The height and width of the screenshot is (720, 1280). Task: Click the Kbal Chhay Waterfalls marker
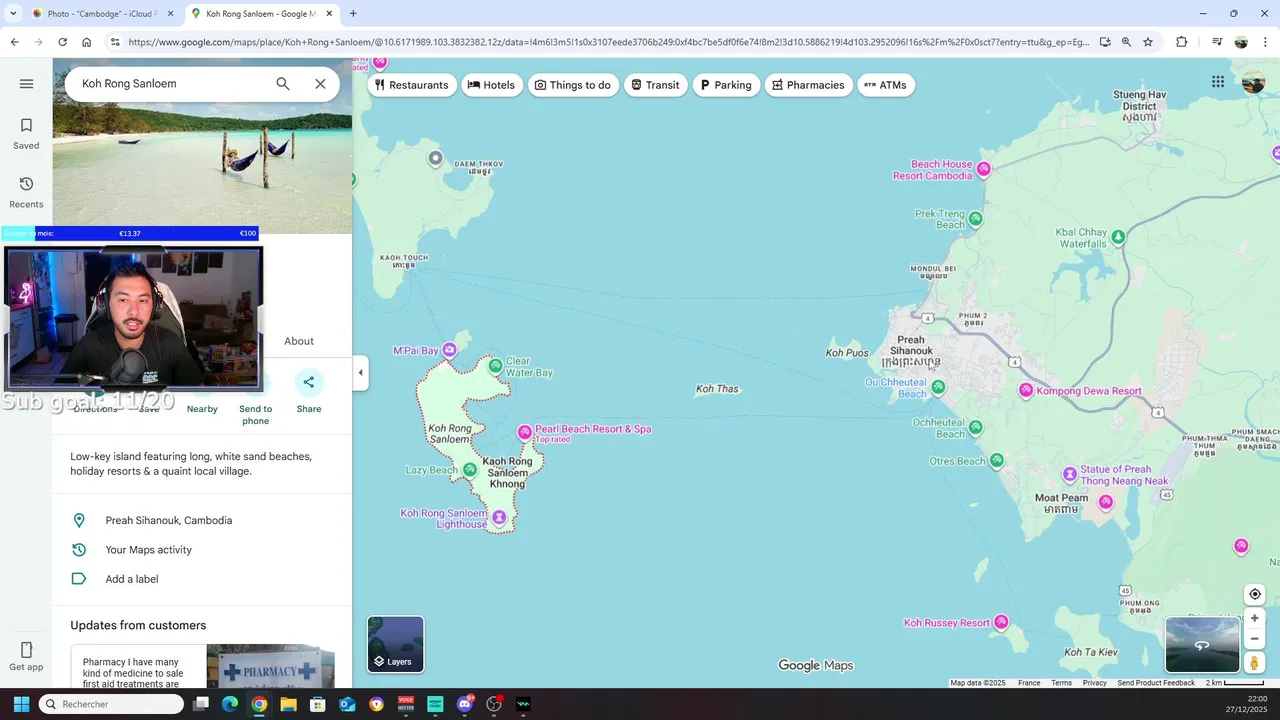click(x=1119, y=237)
